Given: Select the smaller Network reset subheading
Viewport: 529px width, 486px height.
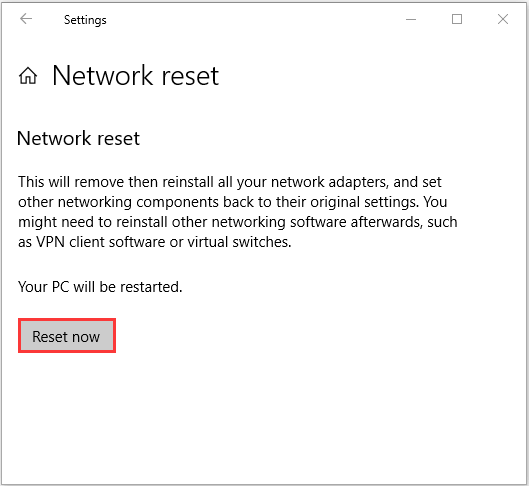Looking at the screenshot, I should pyautogui.click(x=78, y=138).
